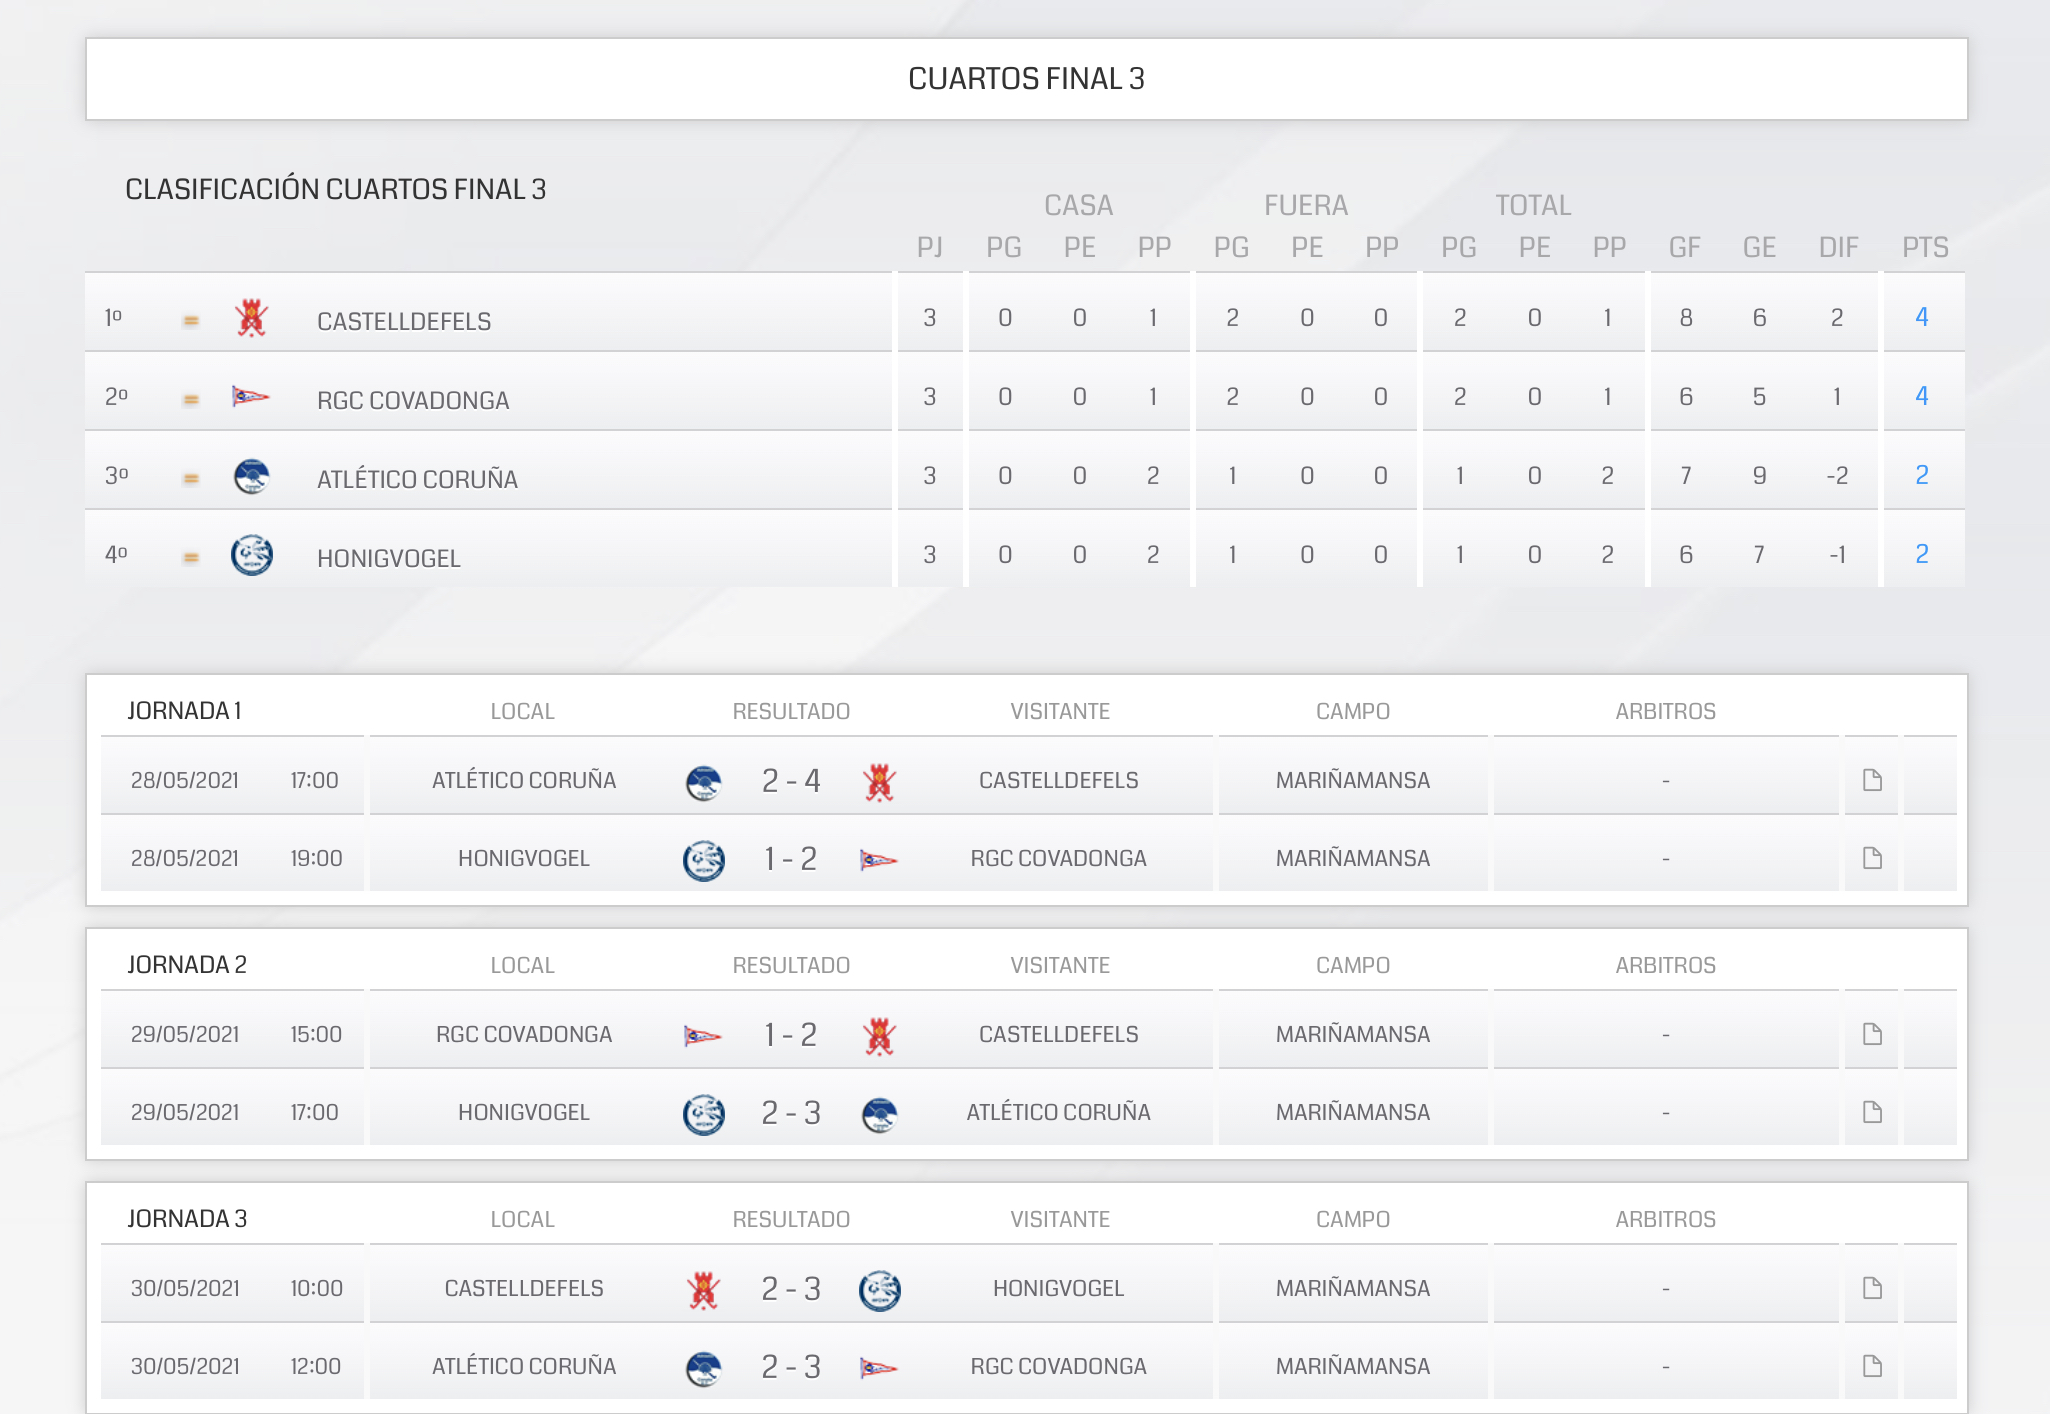The height and width of the screenshot is (1414, 2050).
Task: Open match report for Honigvogel vs Atlético Coruña
Action: pyautogui.click(x=1872, y=1112)
